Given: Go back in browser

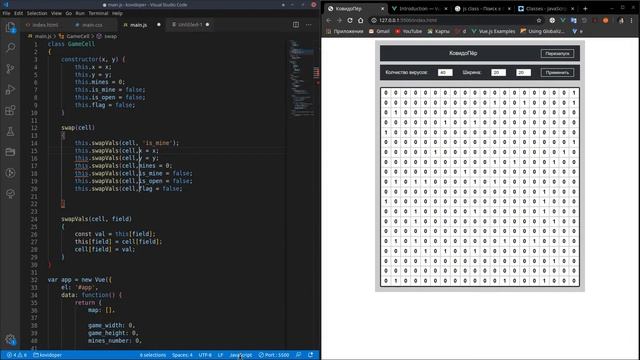Looking at the screenshot, I should tap(329, 20).
